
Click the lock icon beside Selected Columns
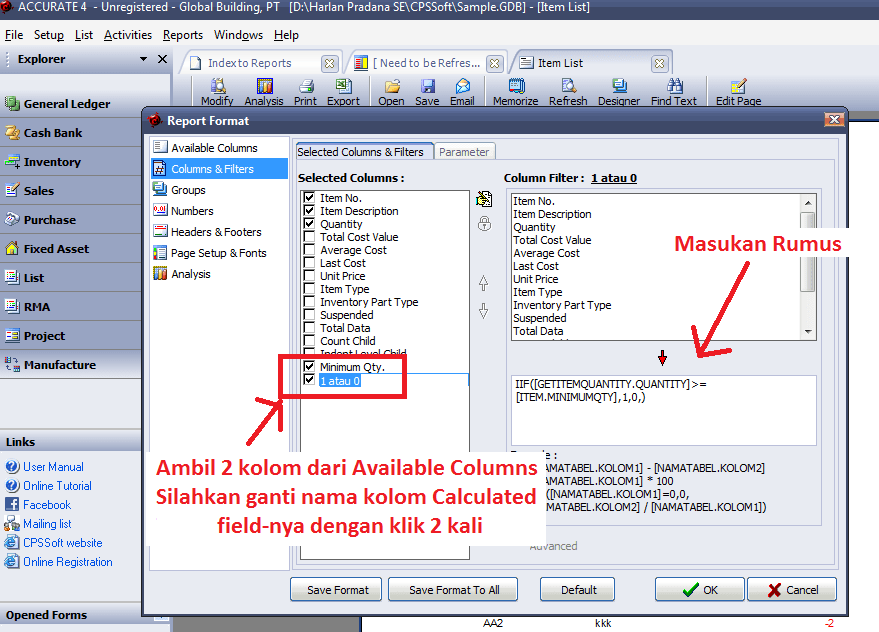[x=484, y=224]
